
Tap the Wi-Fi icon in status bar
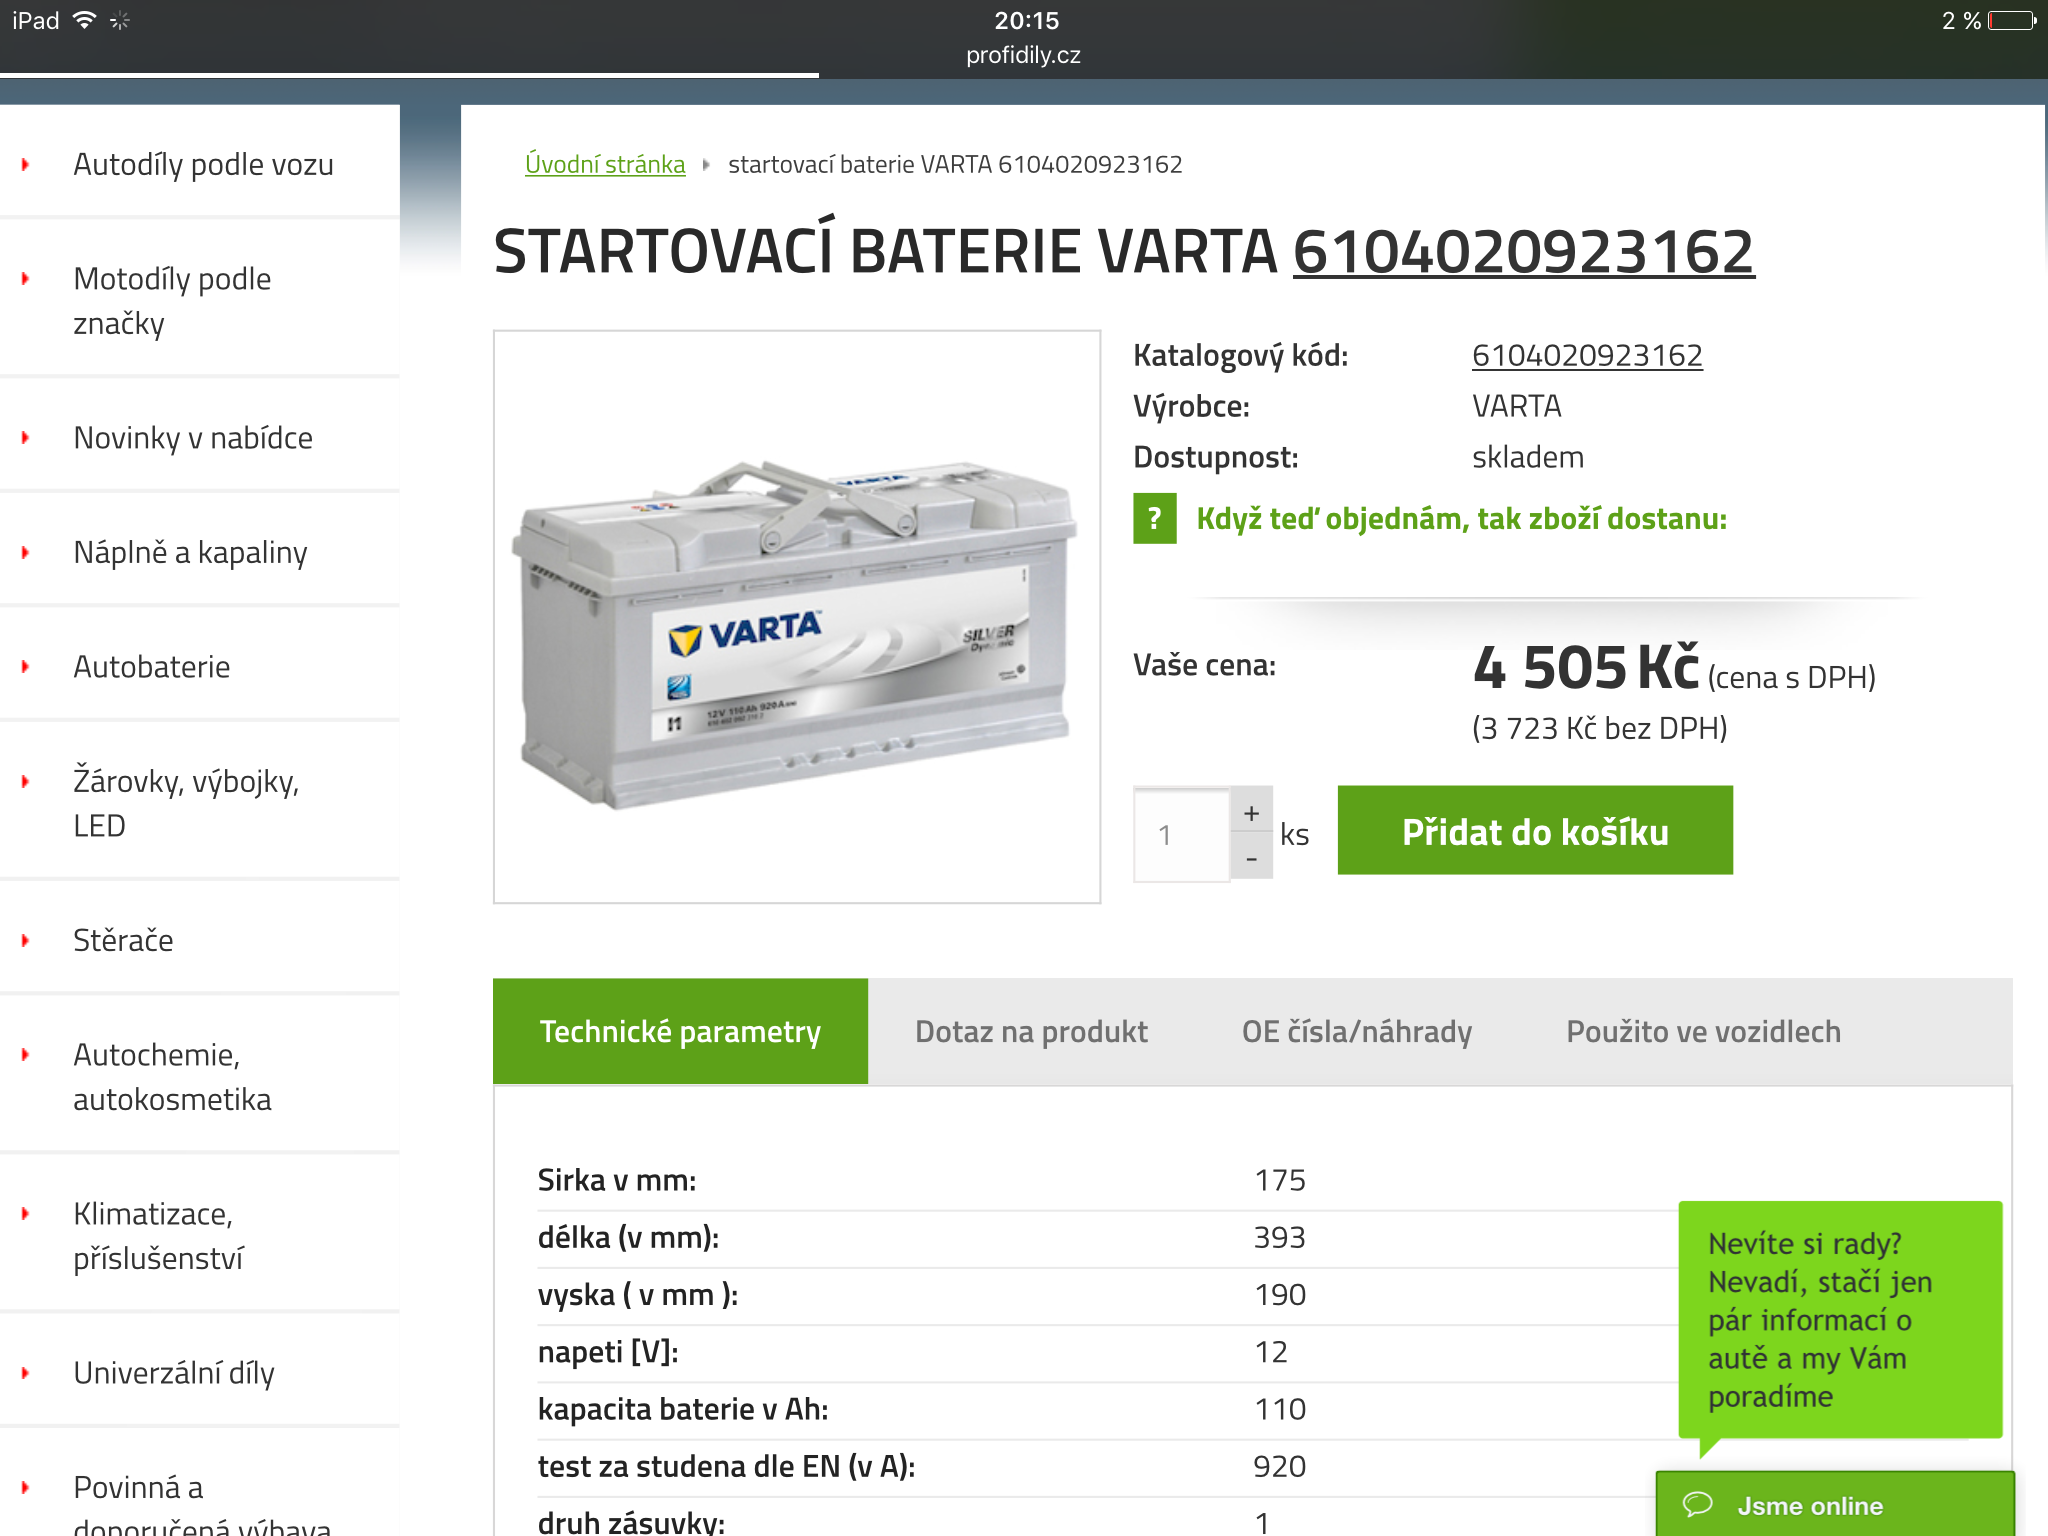tap(85, 20)
